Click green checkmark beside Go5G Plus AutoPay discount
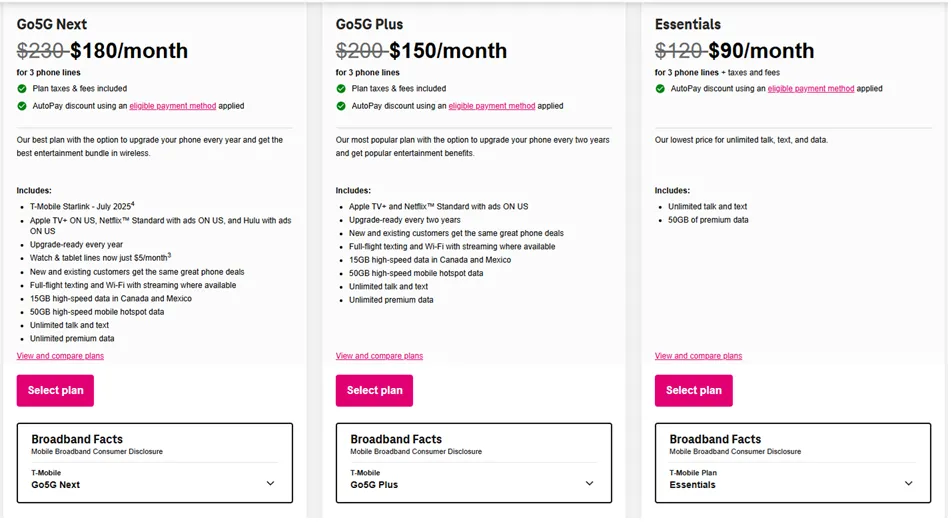This screenshot has width=951, height=522. 341,106
